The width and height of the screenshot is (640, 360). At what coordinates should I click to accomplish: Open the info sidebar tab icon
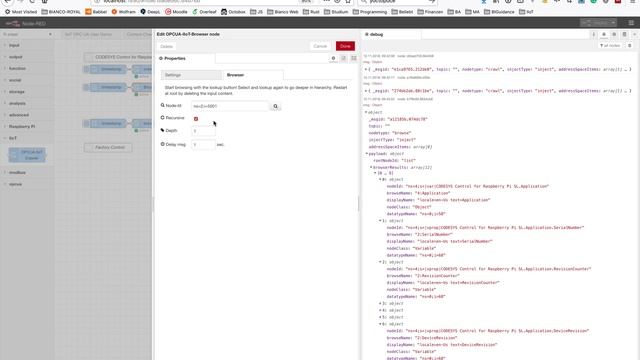593,35
